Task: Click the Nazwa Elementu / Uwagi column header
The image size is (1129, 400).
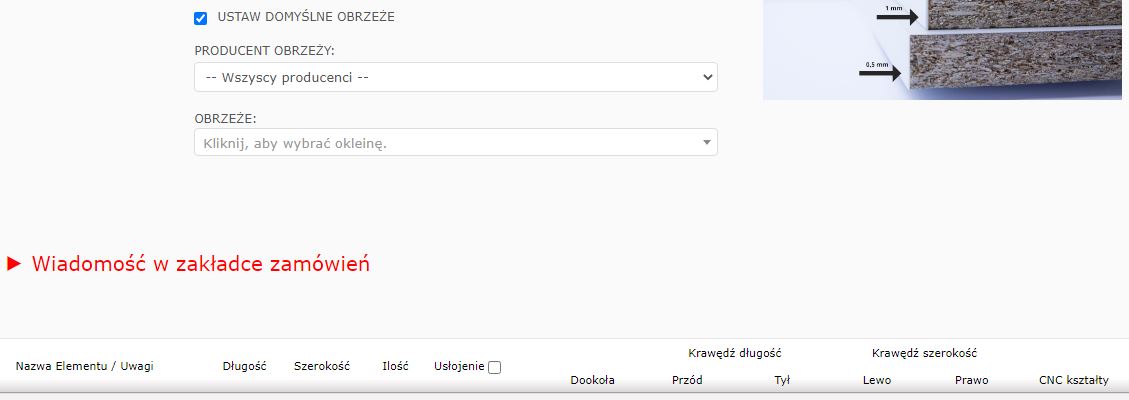Action: click(85, 367)
